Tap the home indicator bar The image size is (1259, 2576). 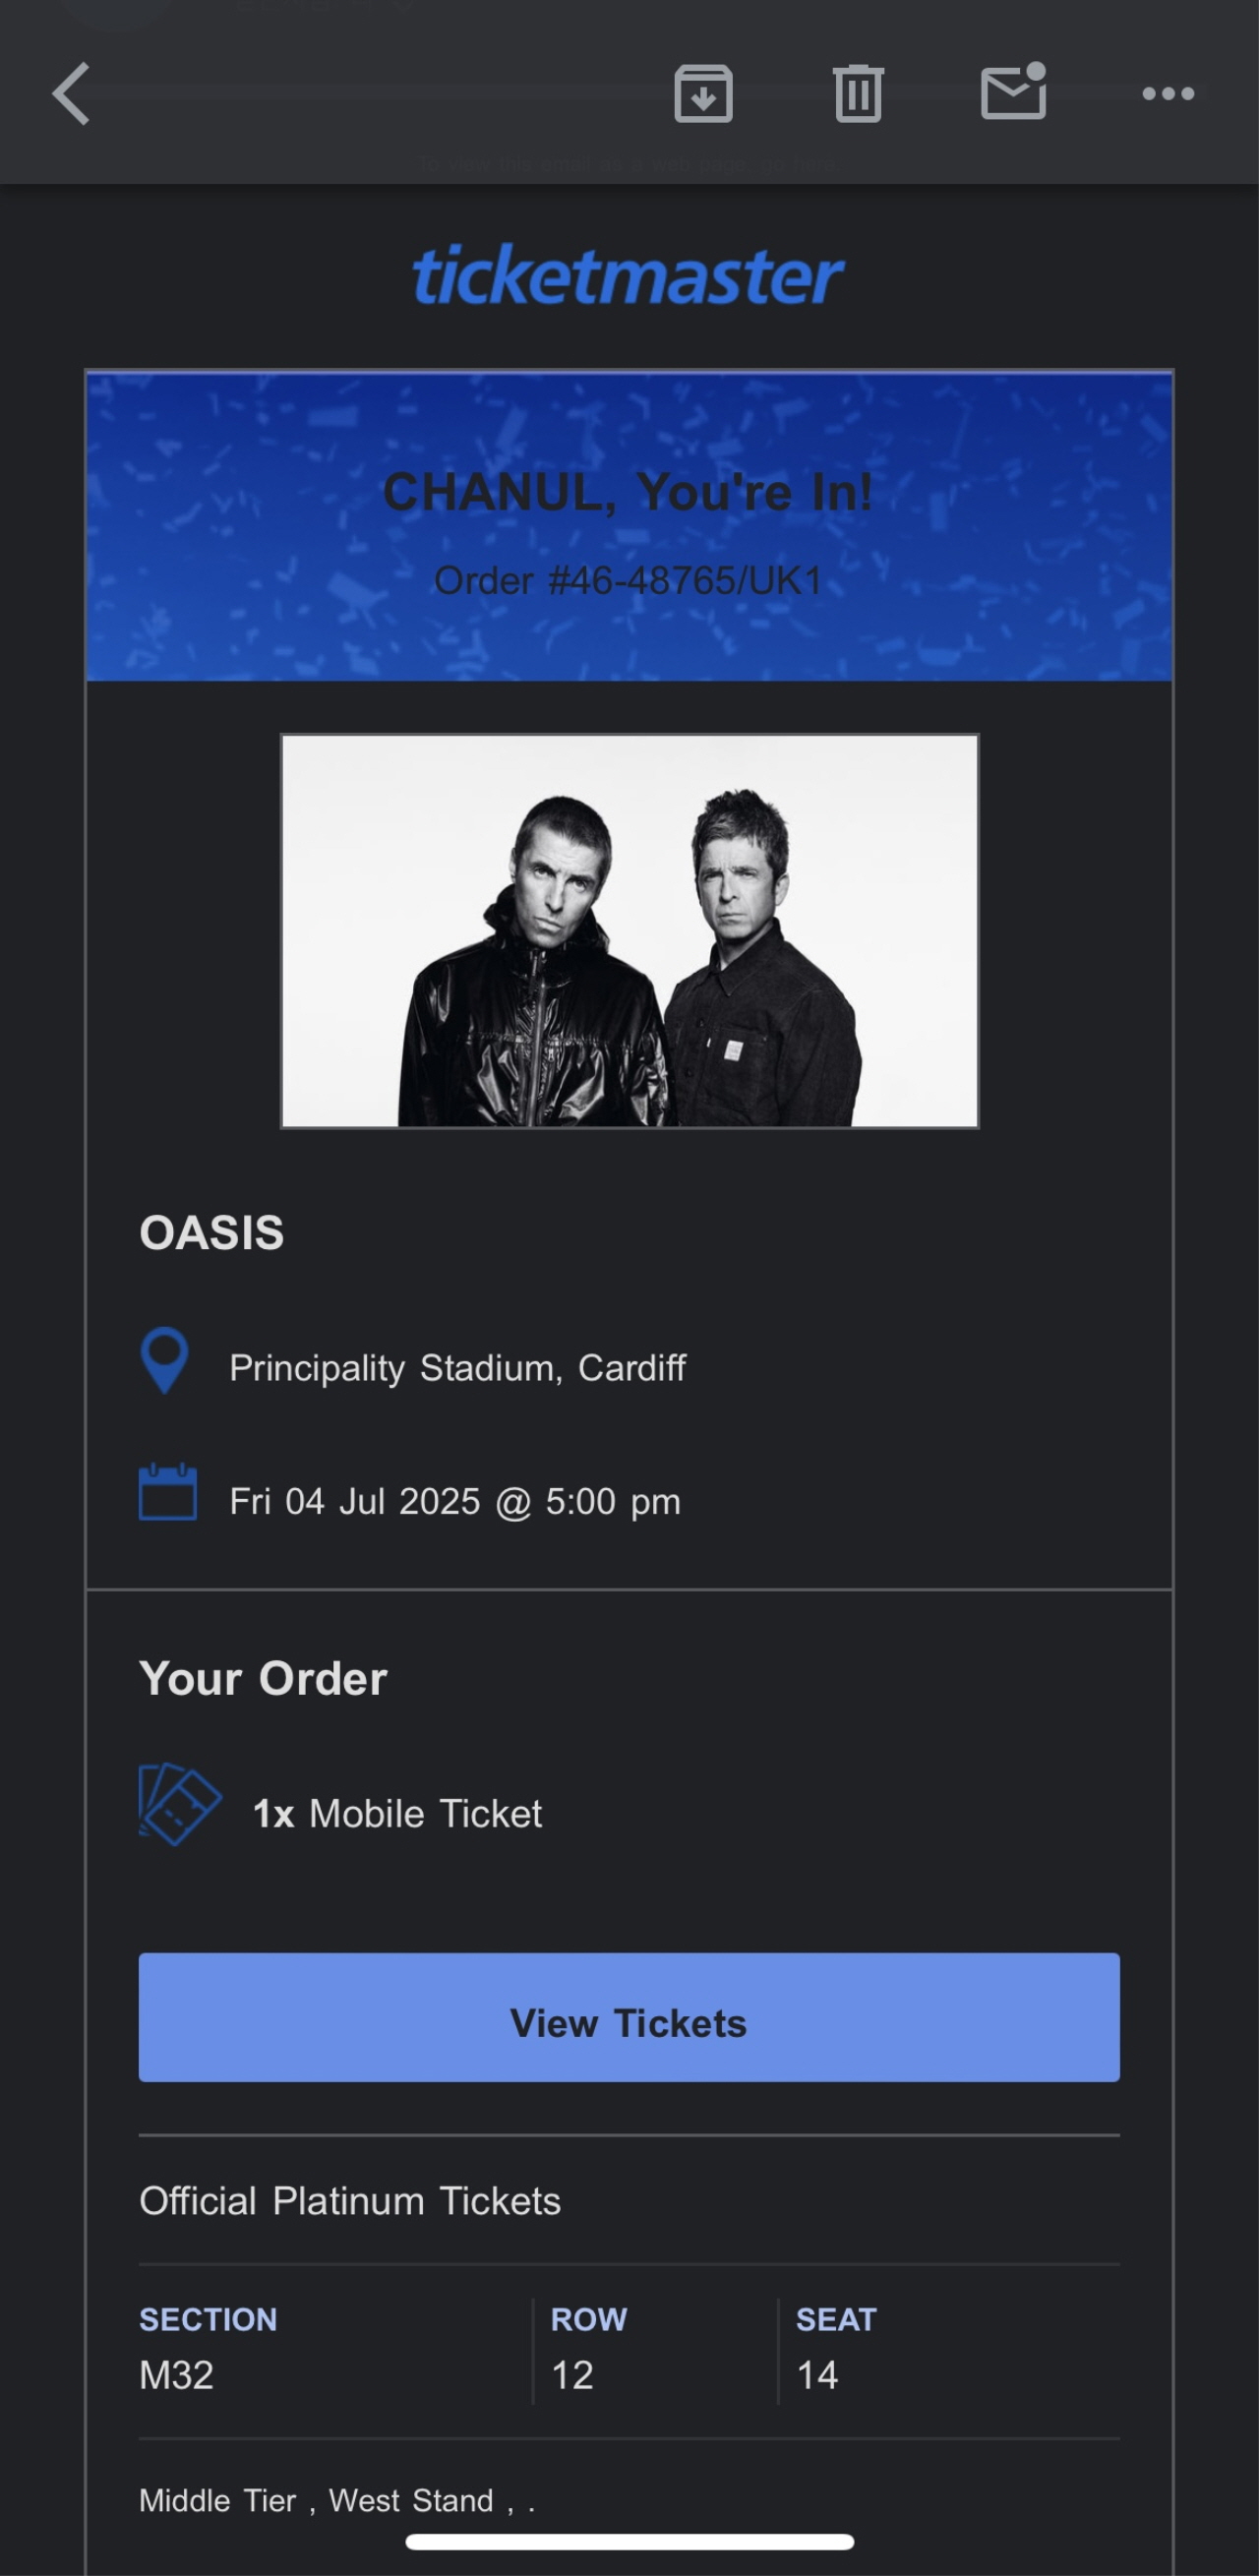(629, 2541)
